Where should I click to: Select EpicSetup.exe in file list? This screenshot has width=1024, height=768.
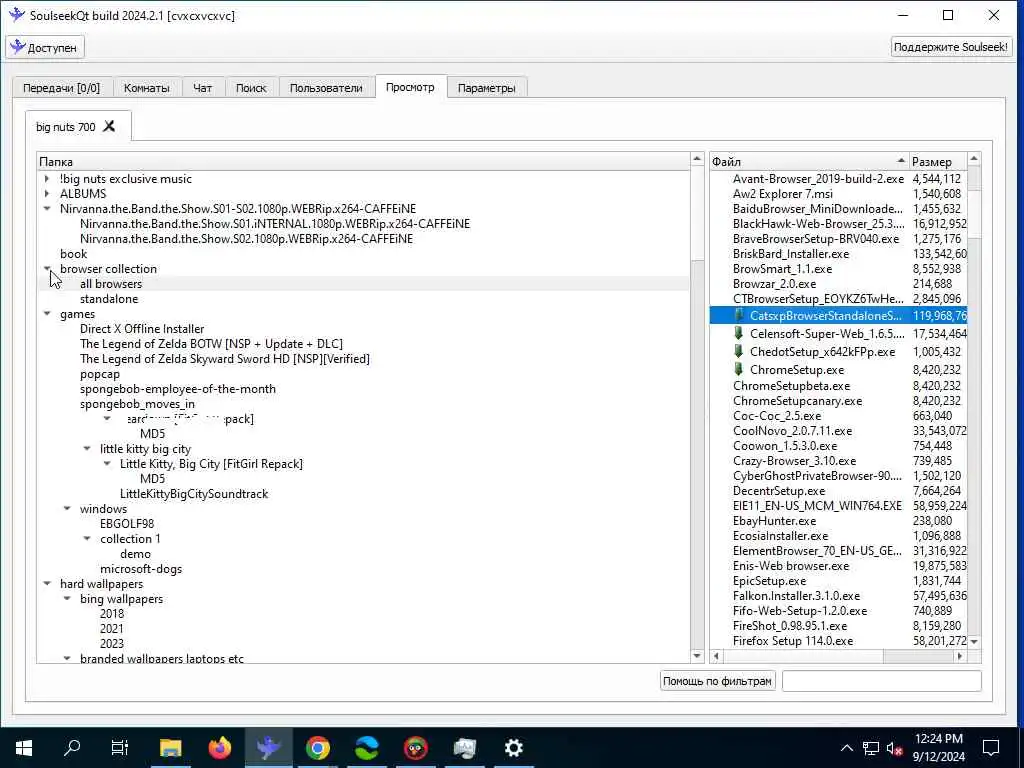point(769,581)
